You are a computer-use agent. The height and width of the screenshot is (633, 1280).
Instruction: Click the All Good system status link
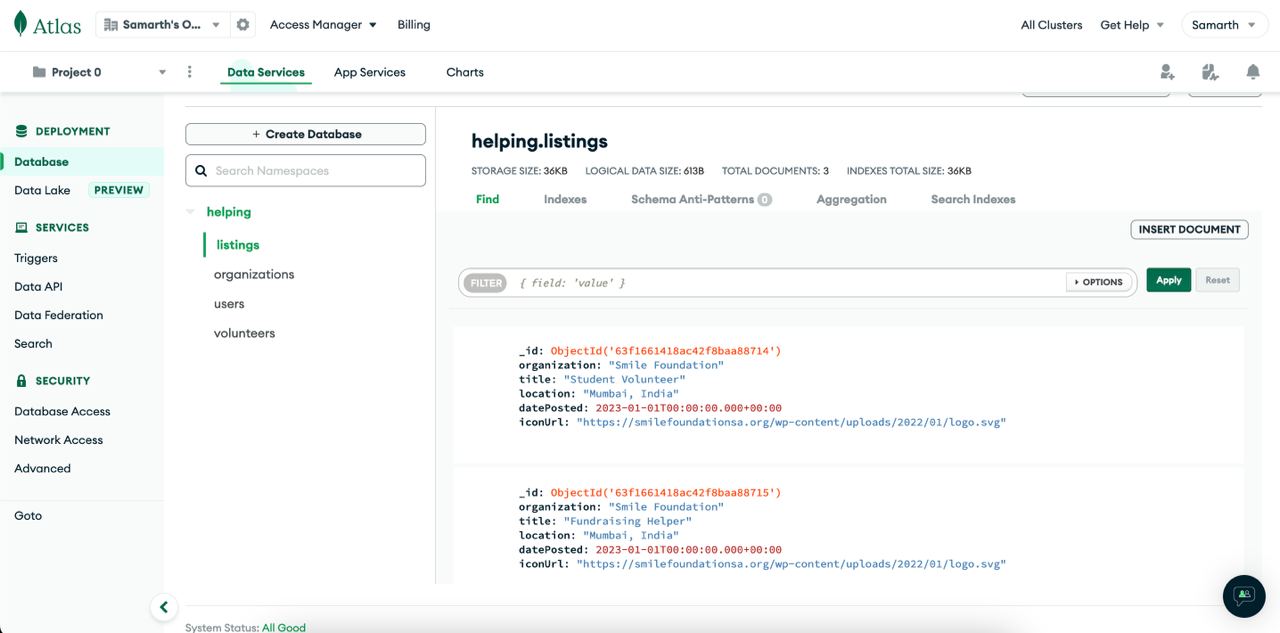point(284,628)
